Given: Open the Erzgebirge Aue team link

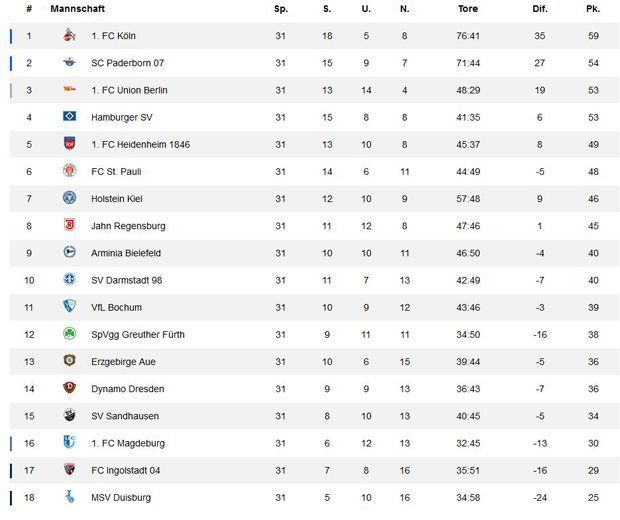Looking at the screenshot, I should 123,361.
